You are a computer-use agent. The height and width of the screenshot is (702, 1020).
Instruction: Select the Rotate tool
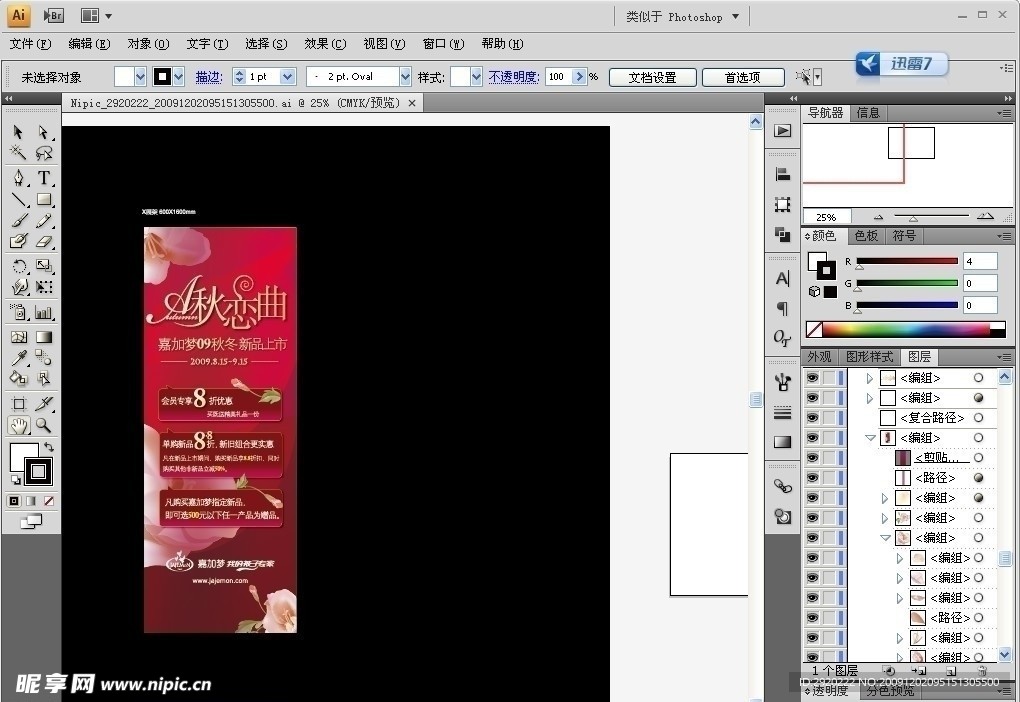coord(19,266)
